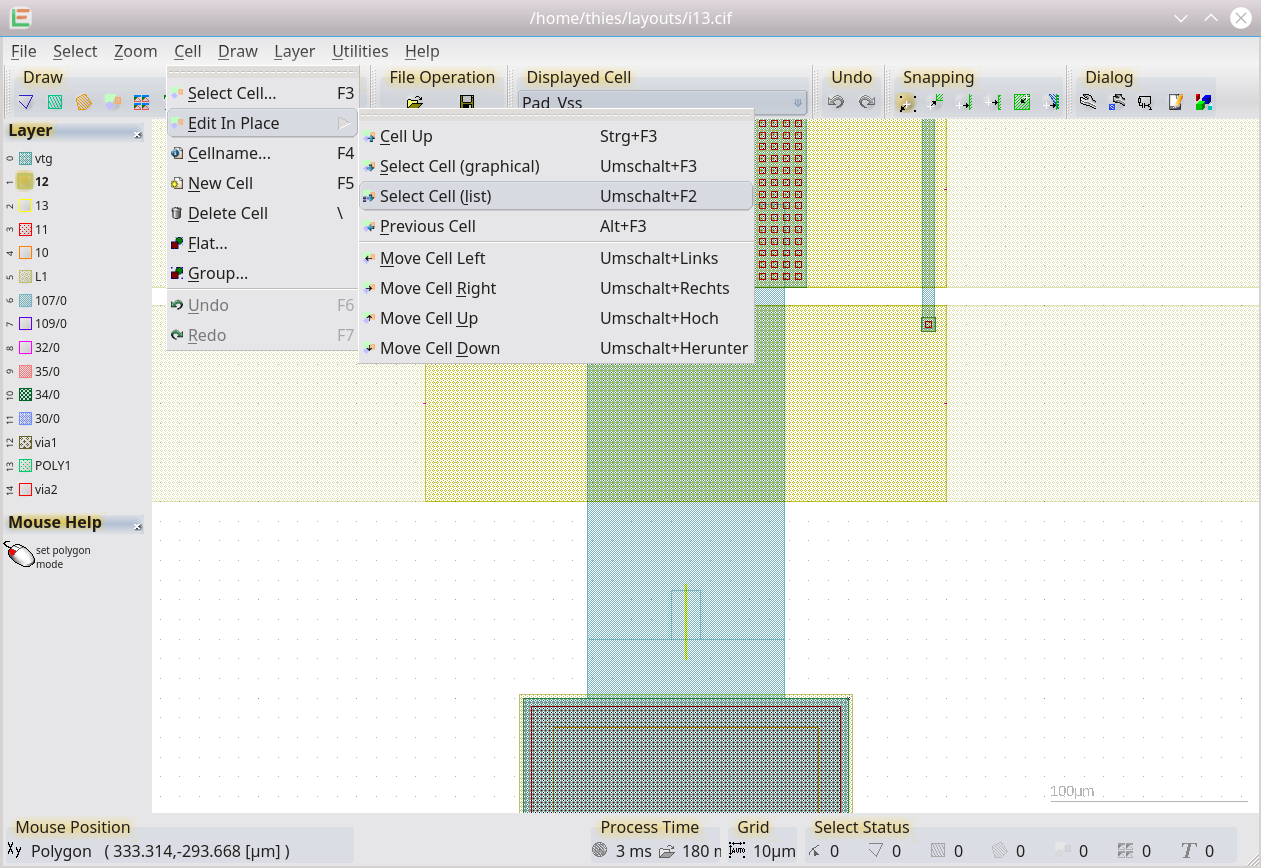Open the Select menu
This screenshot has height=868, width=1261.
[75, 51]
